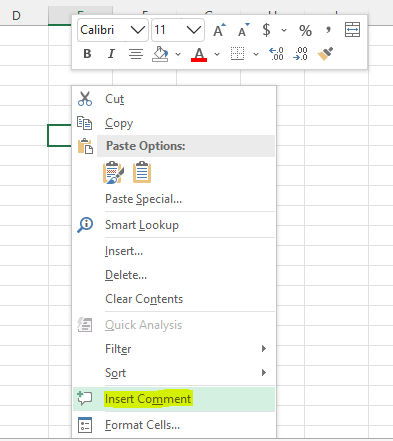Center align the cell text
Screen dimensions: 393x441
tap(136, 54)
